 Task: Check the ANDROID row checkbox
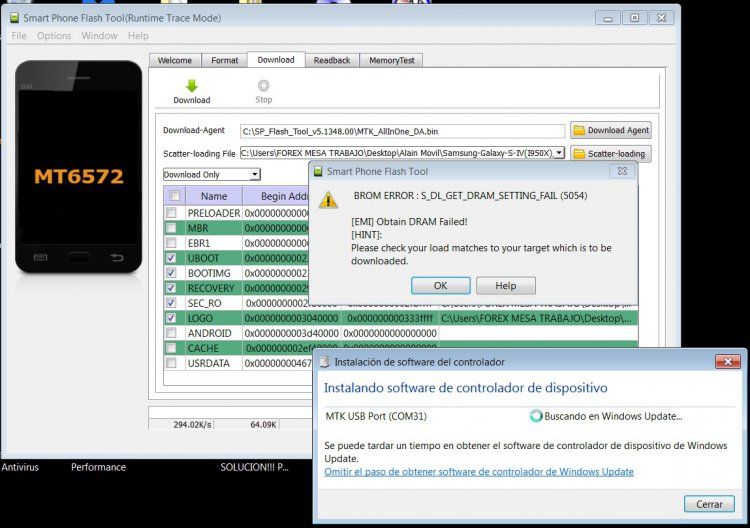171,333
